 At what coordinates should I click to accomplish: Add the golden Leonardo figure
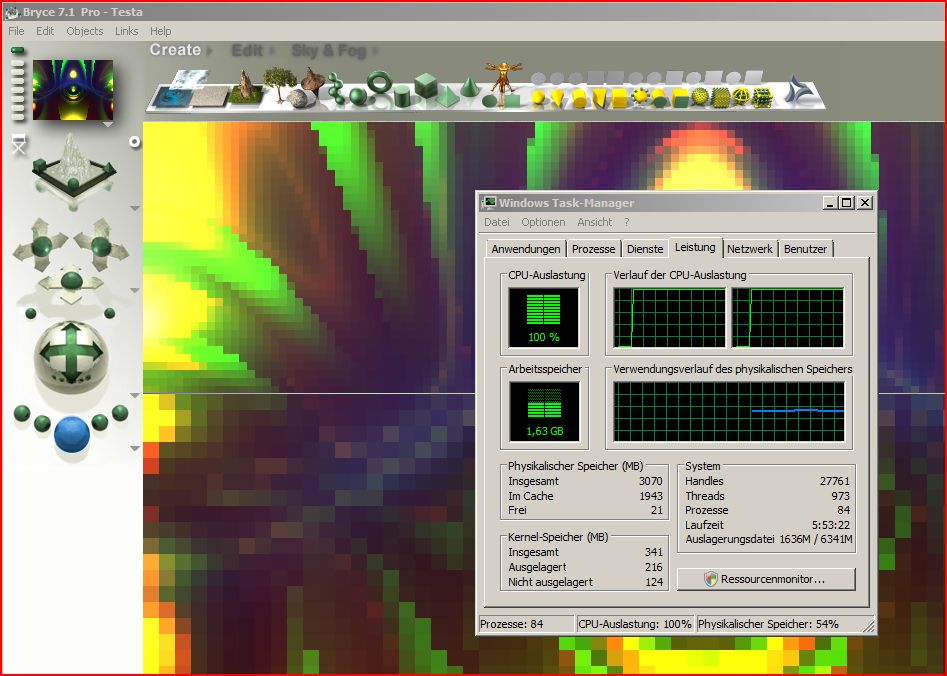coord(502,77)
